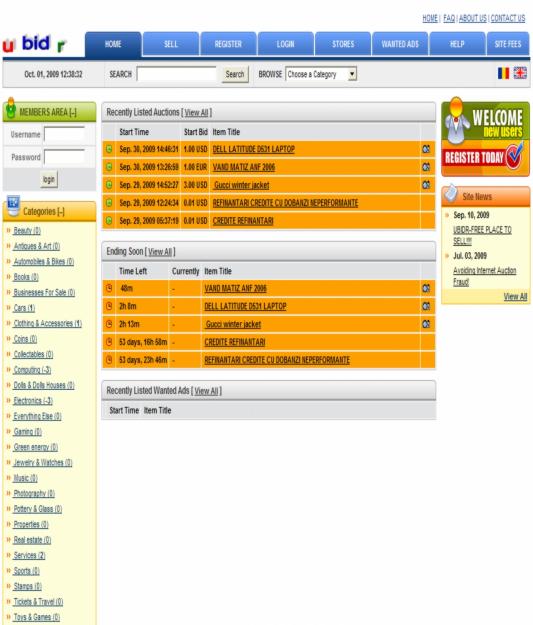This screenshot has width=533, height=625.
Task: Open Automobiles & Bikes category
Action: point(43,262)
